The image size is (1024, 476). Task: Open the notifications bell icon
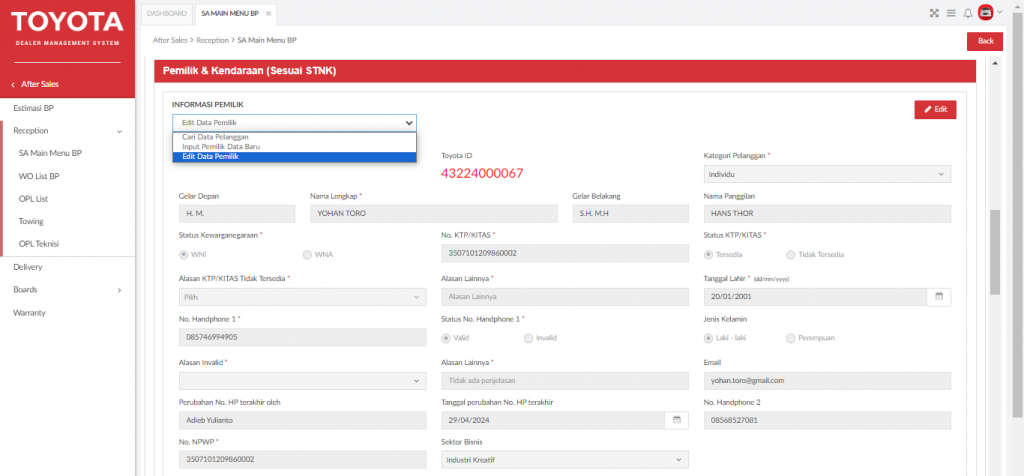[x=968, y=13]
